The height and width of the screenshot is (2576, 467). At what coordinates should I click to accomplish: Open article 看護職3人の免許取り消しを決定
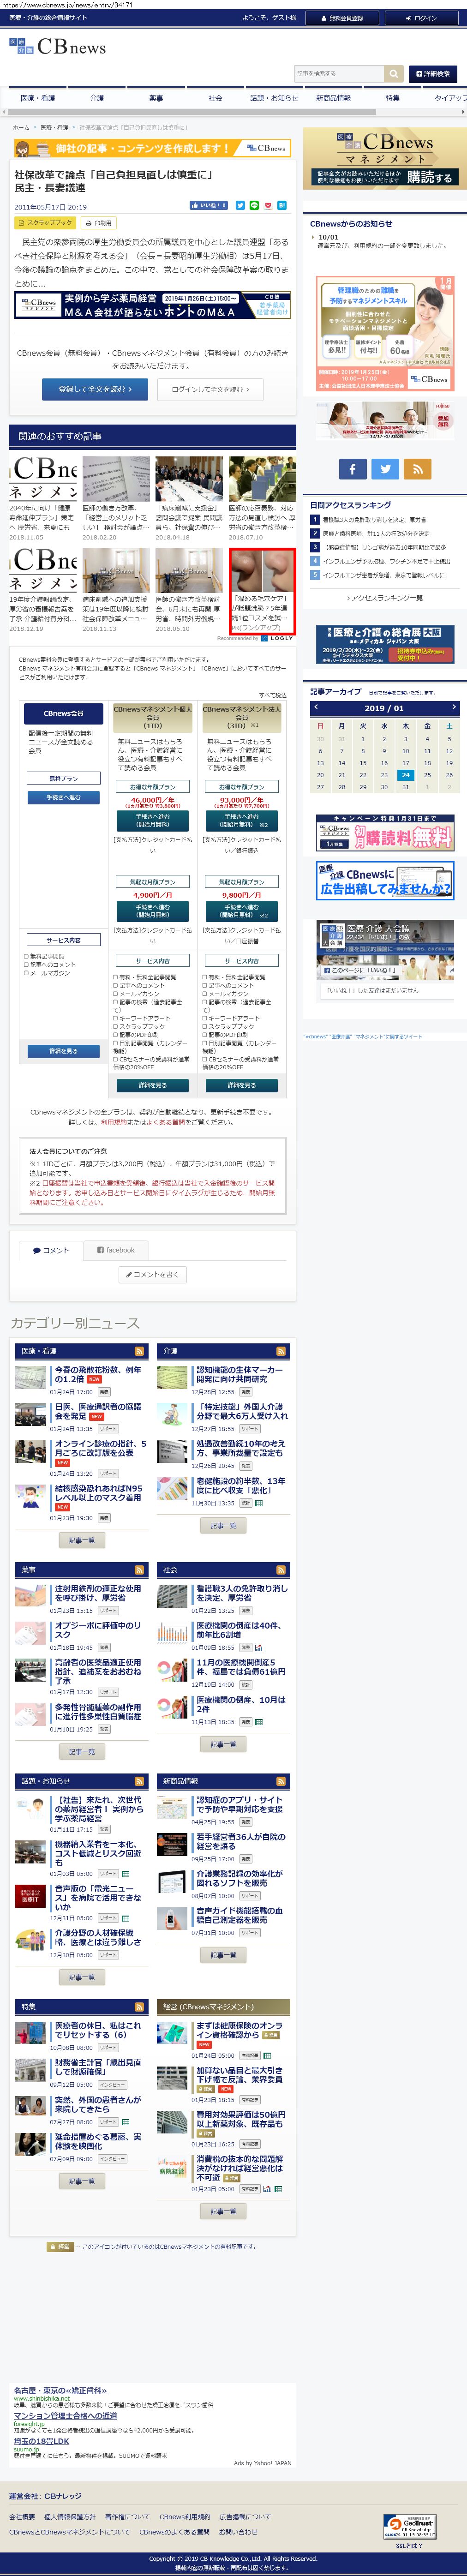click(x=241, y=1593)
